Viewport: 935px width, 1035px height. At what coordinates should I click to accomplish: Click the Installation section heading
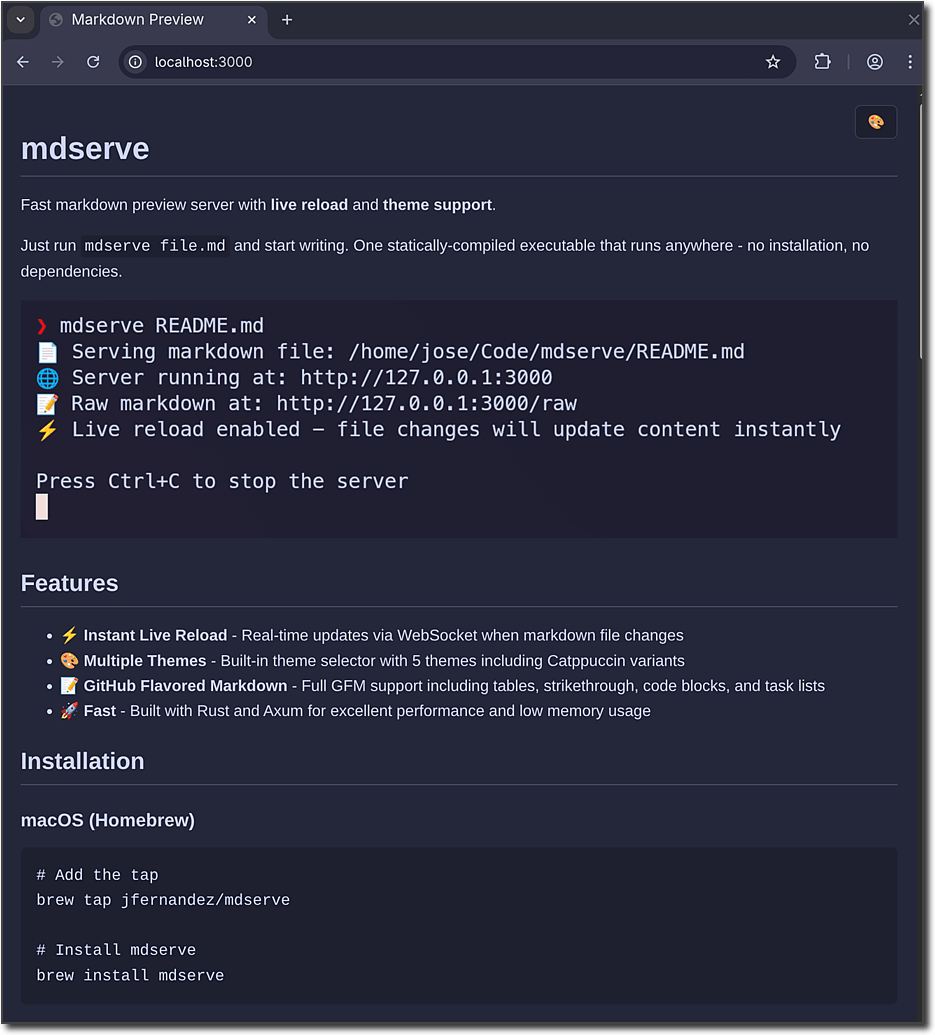click(x=82, y=761)
